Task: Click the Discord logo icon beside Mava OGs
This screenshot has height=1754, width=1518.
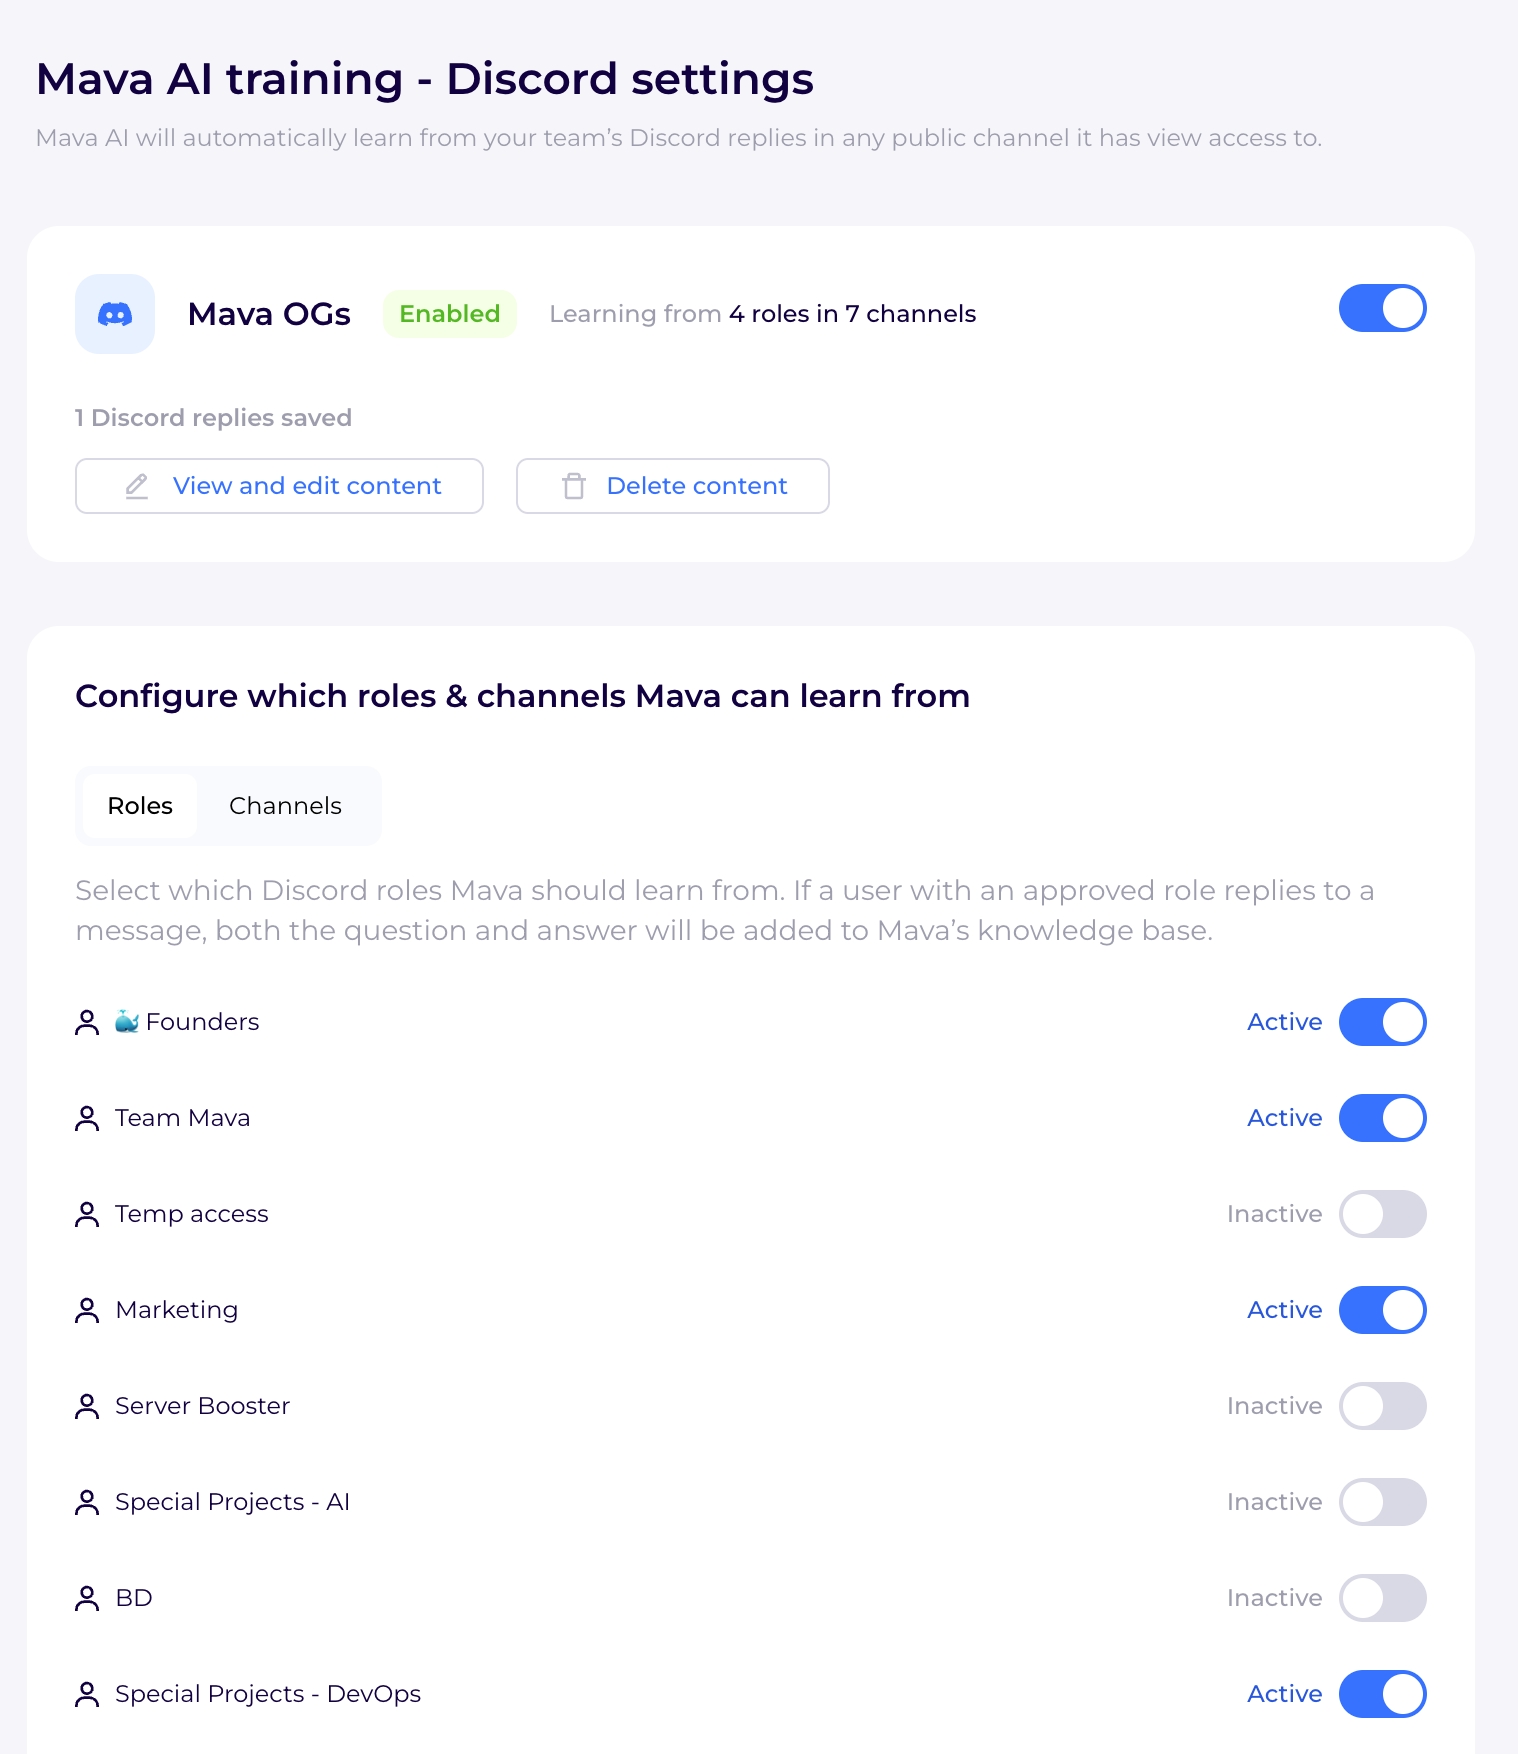Action: [x=115, y=314]
